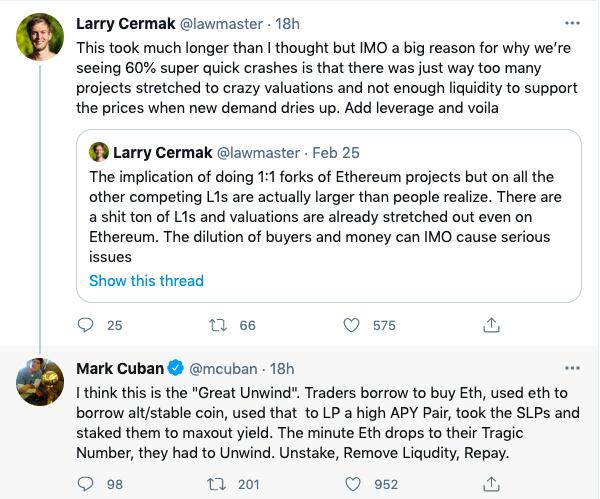Open more options on Mark Cuban's tweet
This screenshot has height=499, width=600.
(571, 369)
